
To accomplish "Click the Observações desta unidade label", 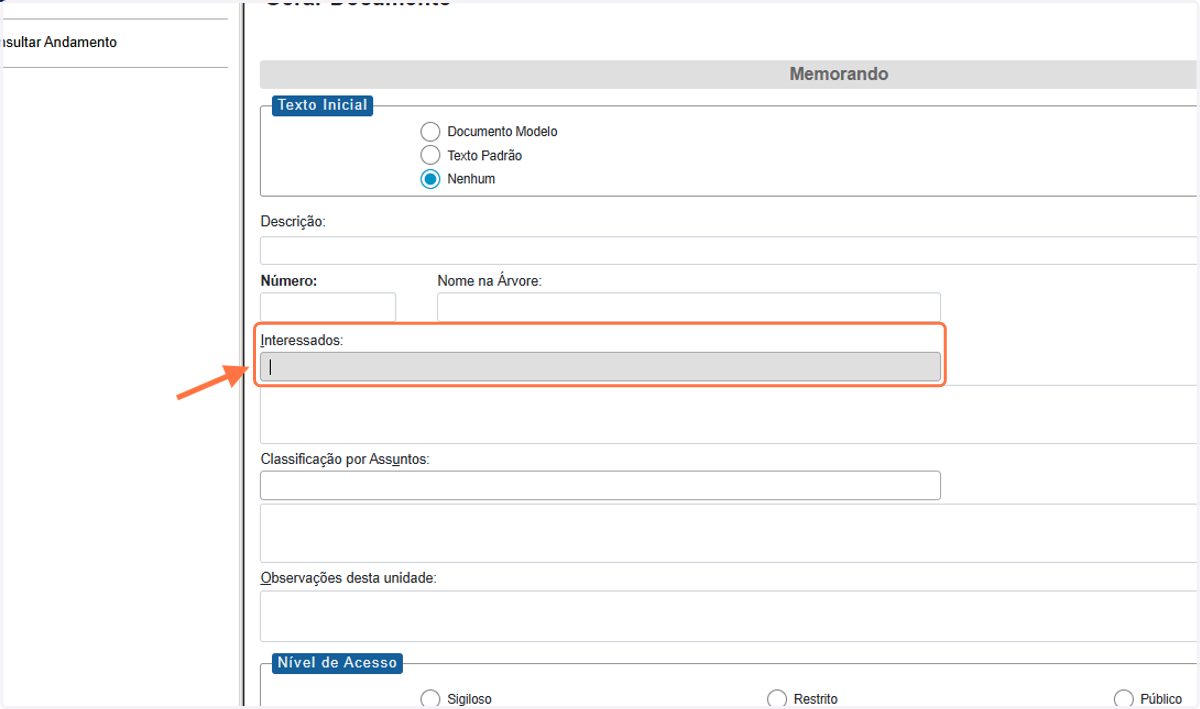I will click(348, 578).
